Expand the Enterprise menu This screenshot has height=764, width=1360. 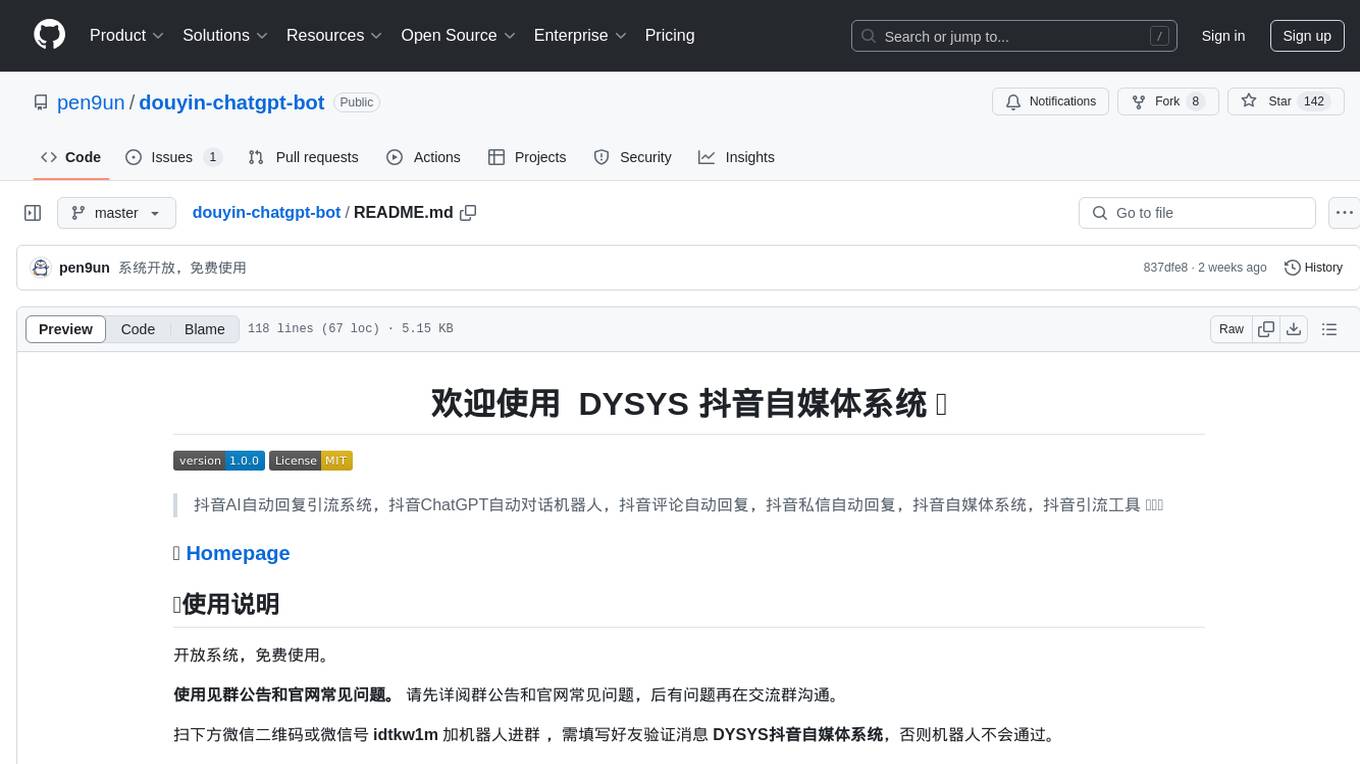(x=581, y=35)
